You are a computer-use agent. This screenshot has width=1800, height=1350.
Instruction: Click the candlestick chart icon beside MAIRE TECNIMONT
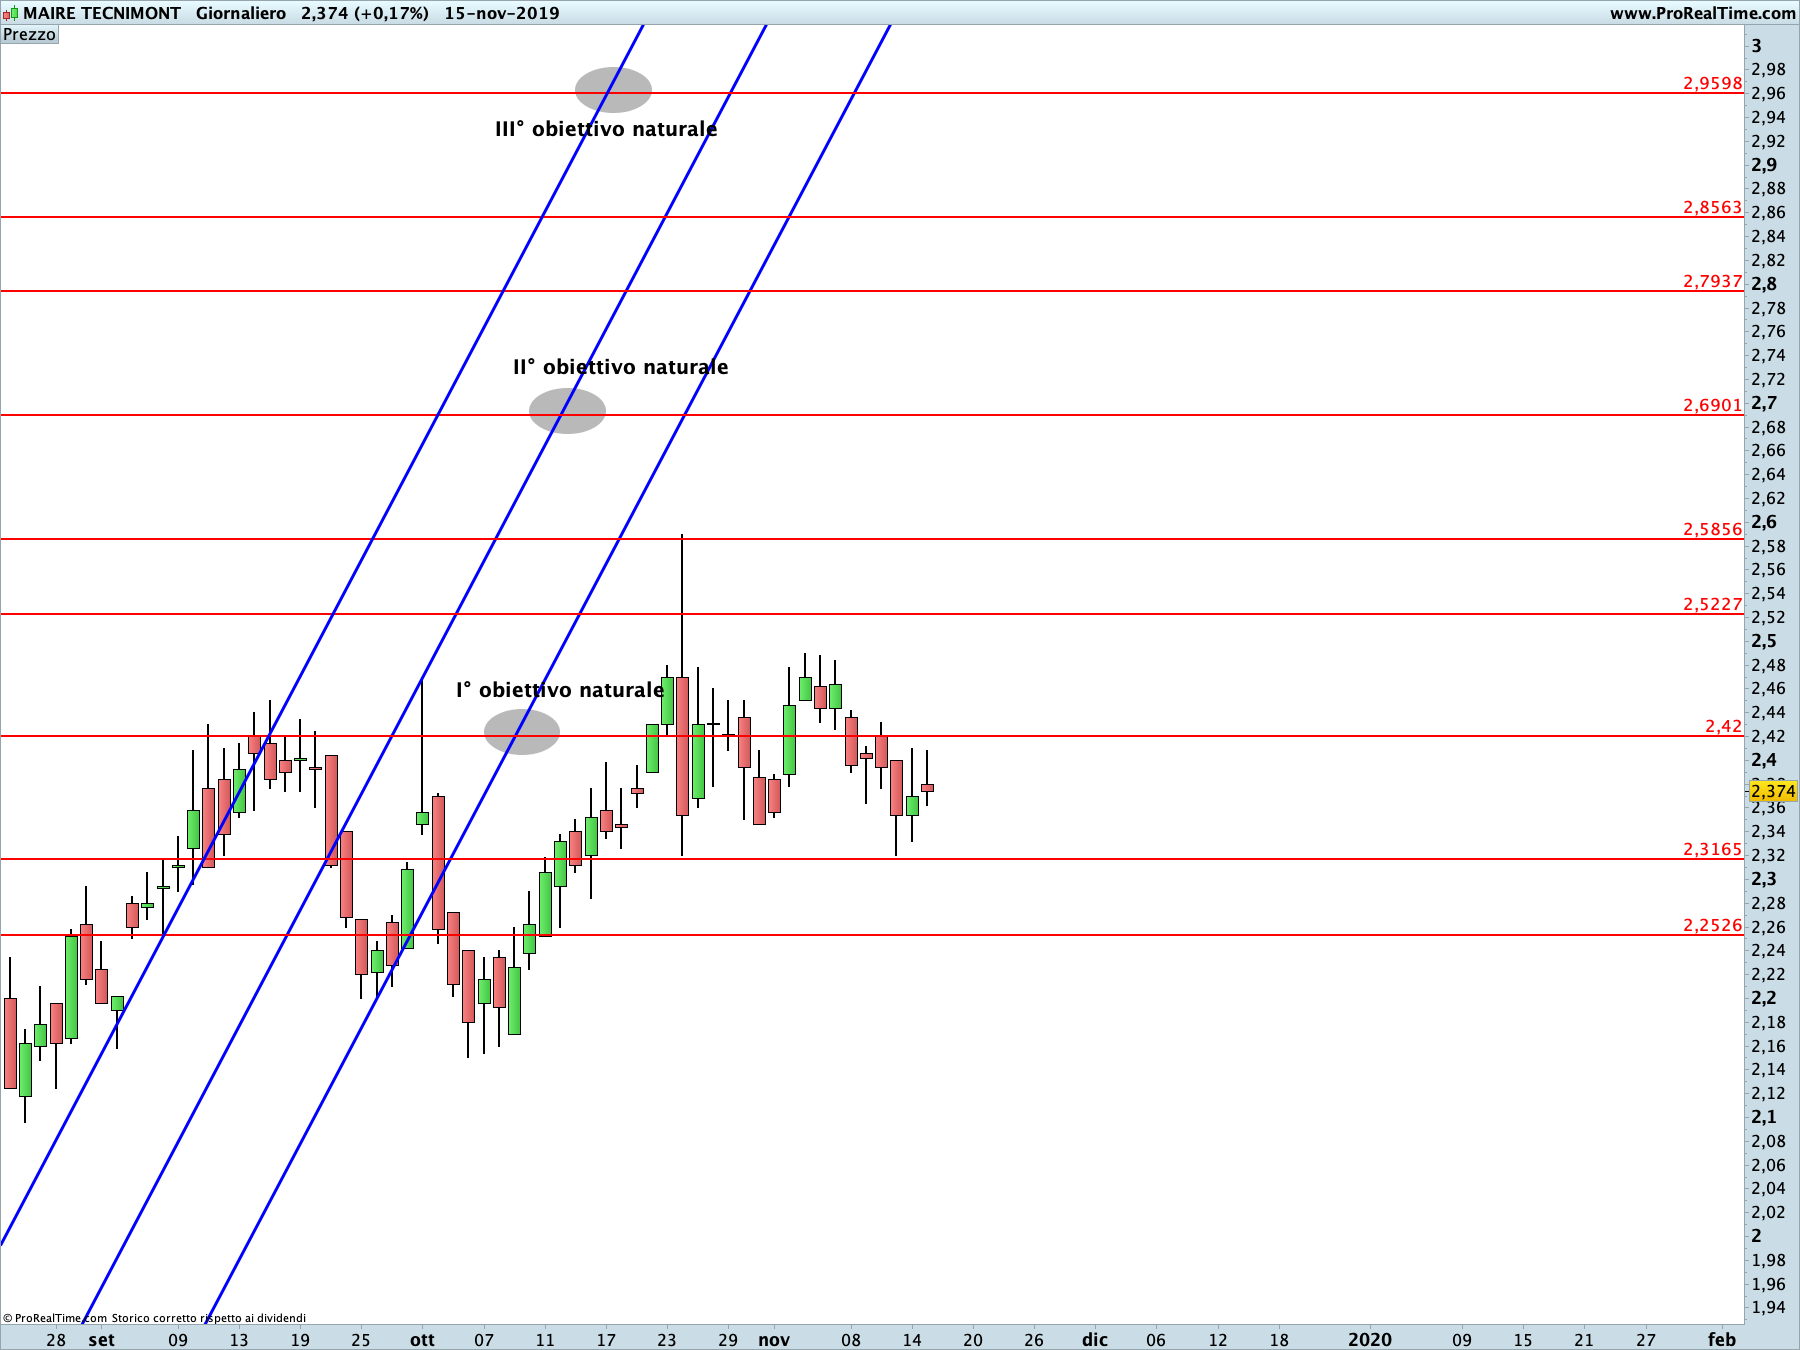pos(10,13)
